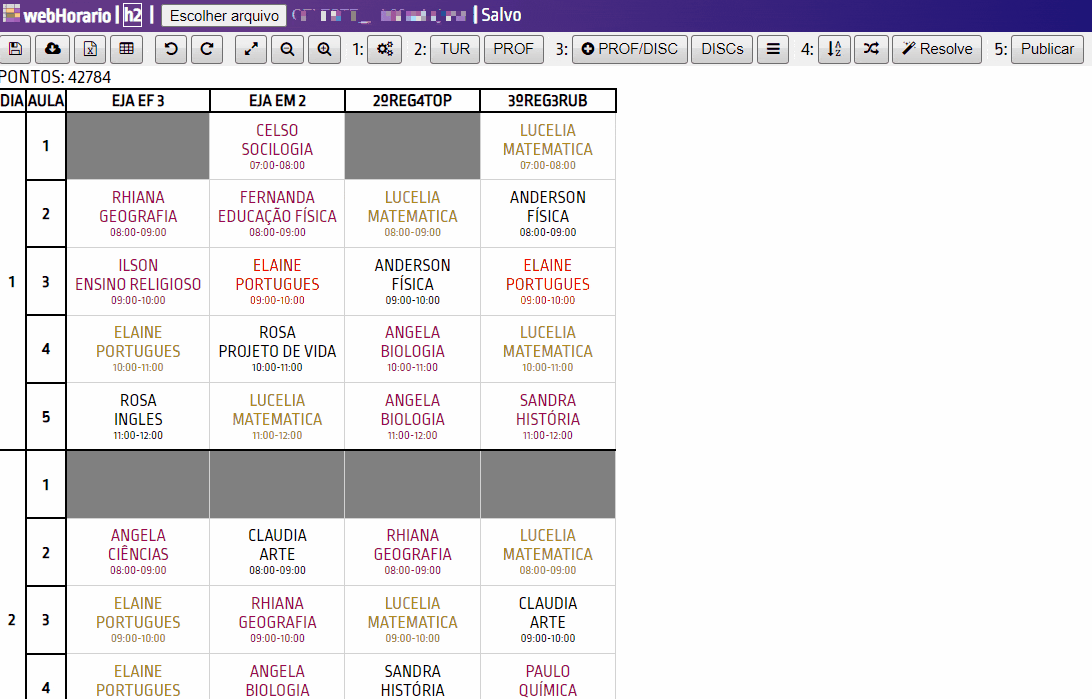
Task: Click the SANDRA HISTÓRIA cell under 2ºREG4TOP
Action: coord(412,678)
